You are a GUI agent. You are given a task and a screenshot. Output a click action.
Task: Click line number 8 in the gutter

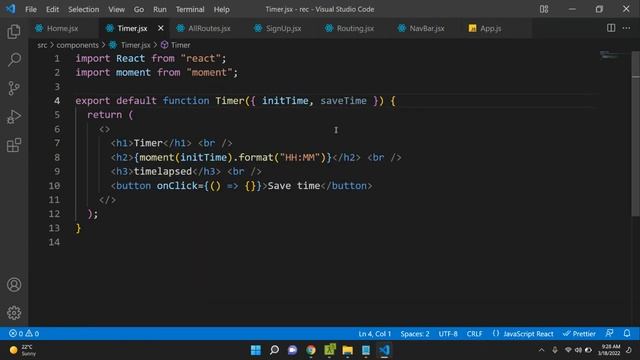[57, 157]
